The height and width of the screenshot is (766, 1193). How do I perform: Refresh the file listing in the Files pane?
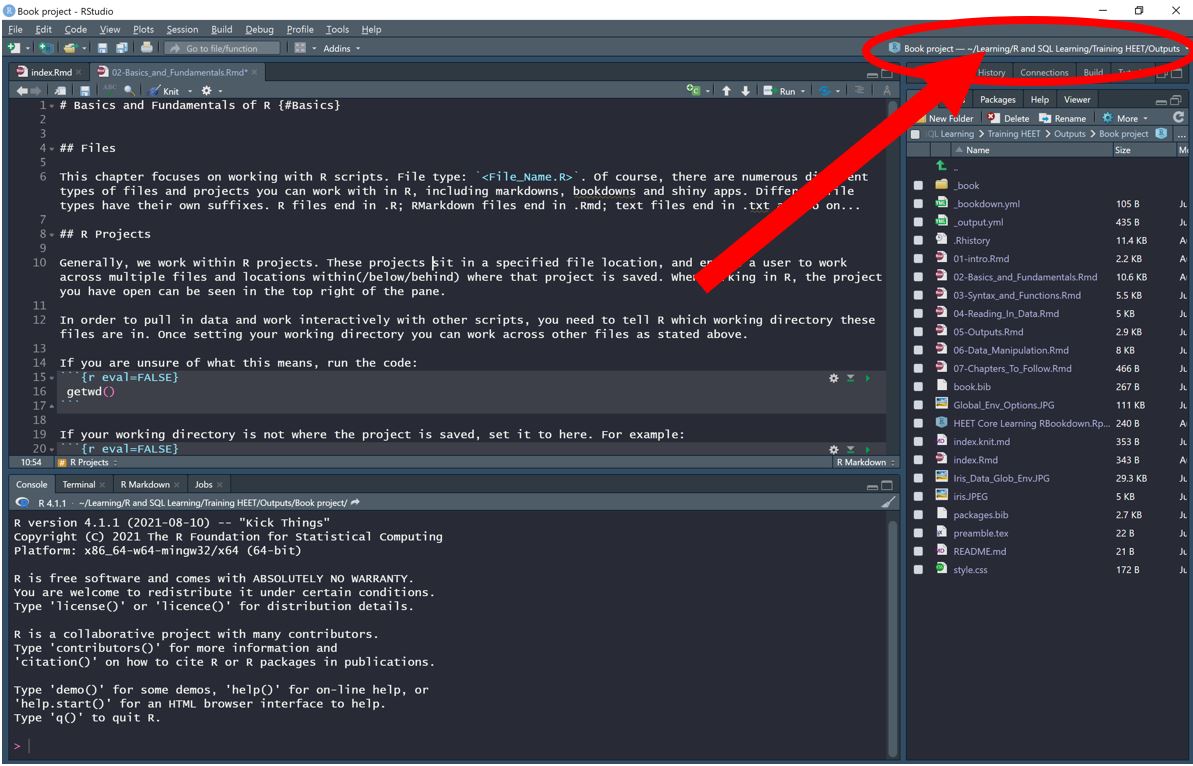pyautogui.click(x=1179, y=118)
